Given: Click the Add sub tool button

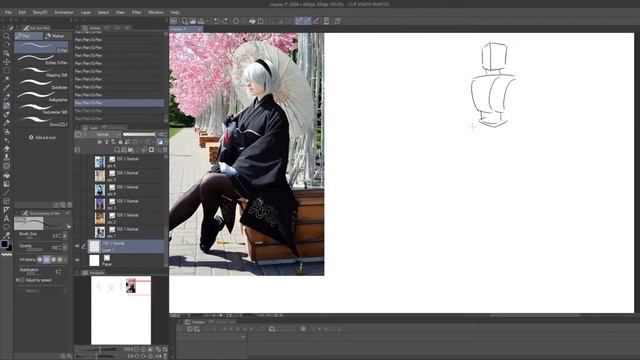Looking at the screenshot, I should tap(42, 138).
